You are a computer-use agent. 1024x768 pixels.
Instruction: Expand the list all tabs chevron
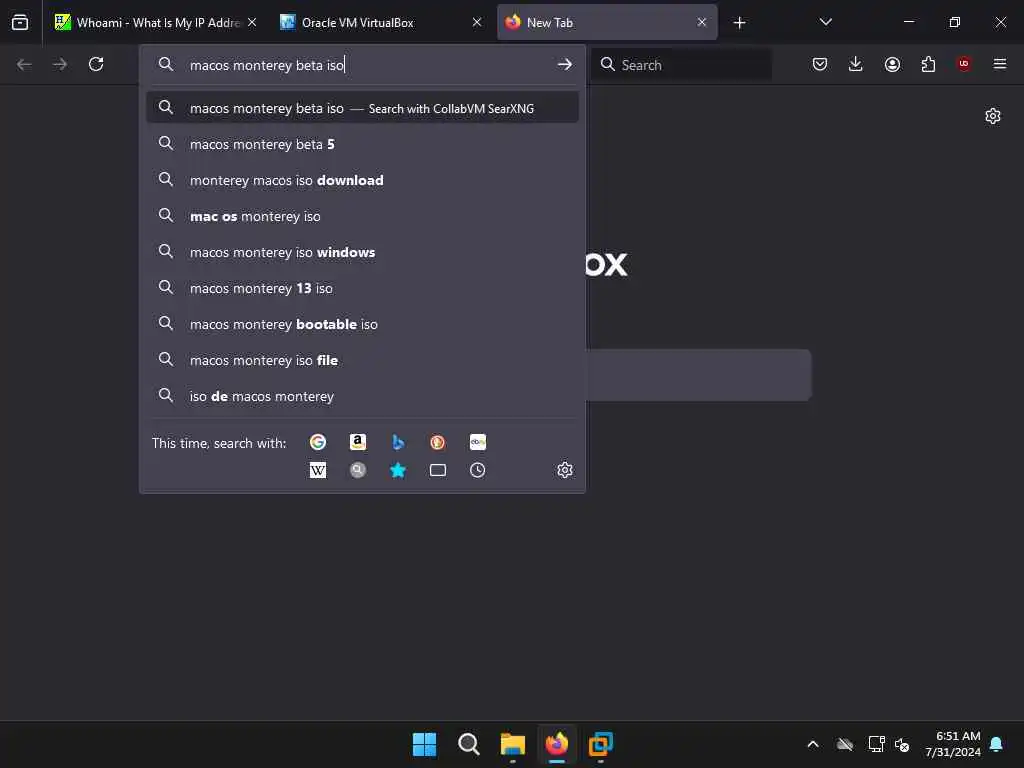tap(825, 22)
